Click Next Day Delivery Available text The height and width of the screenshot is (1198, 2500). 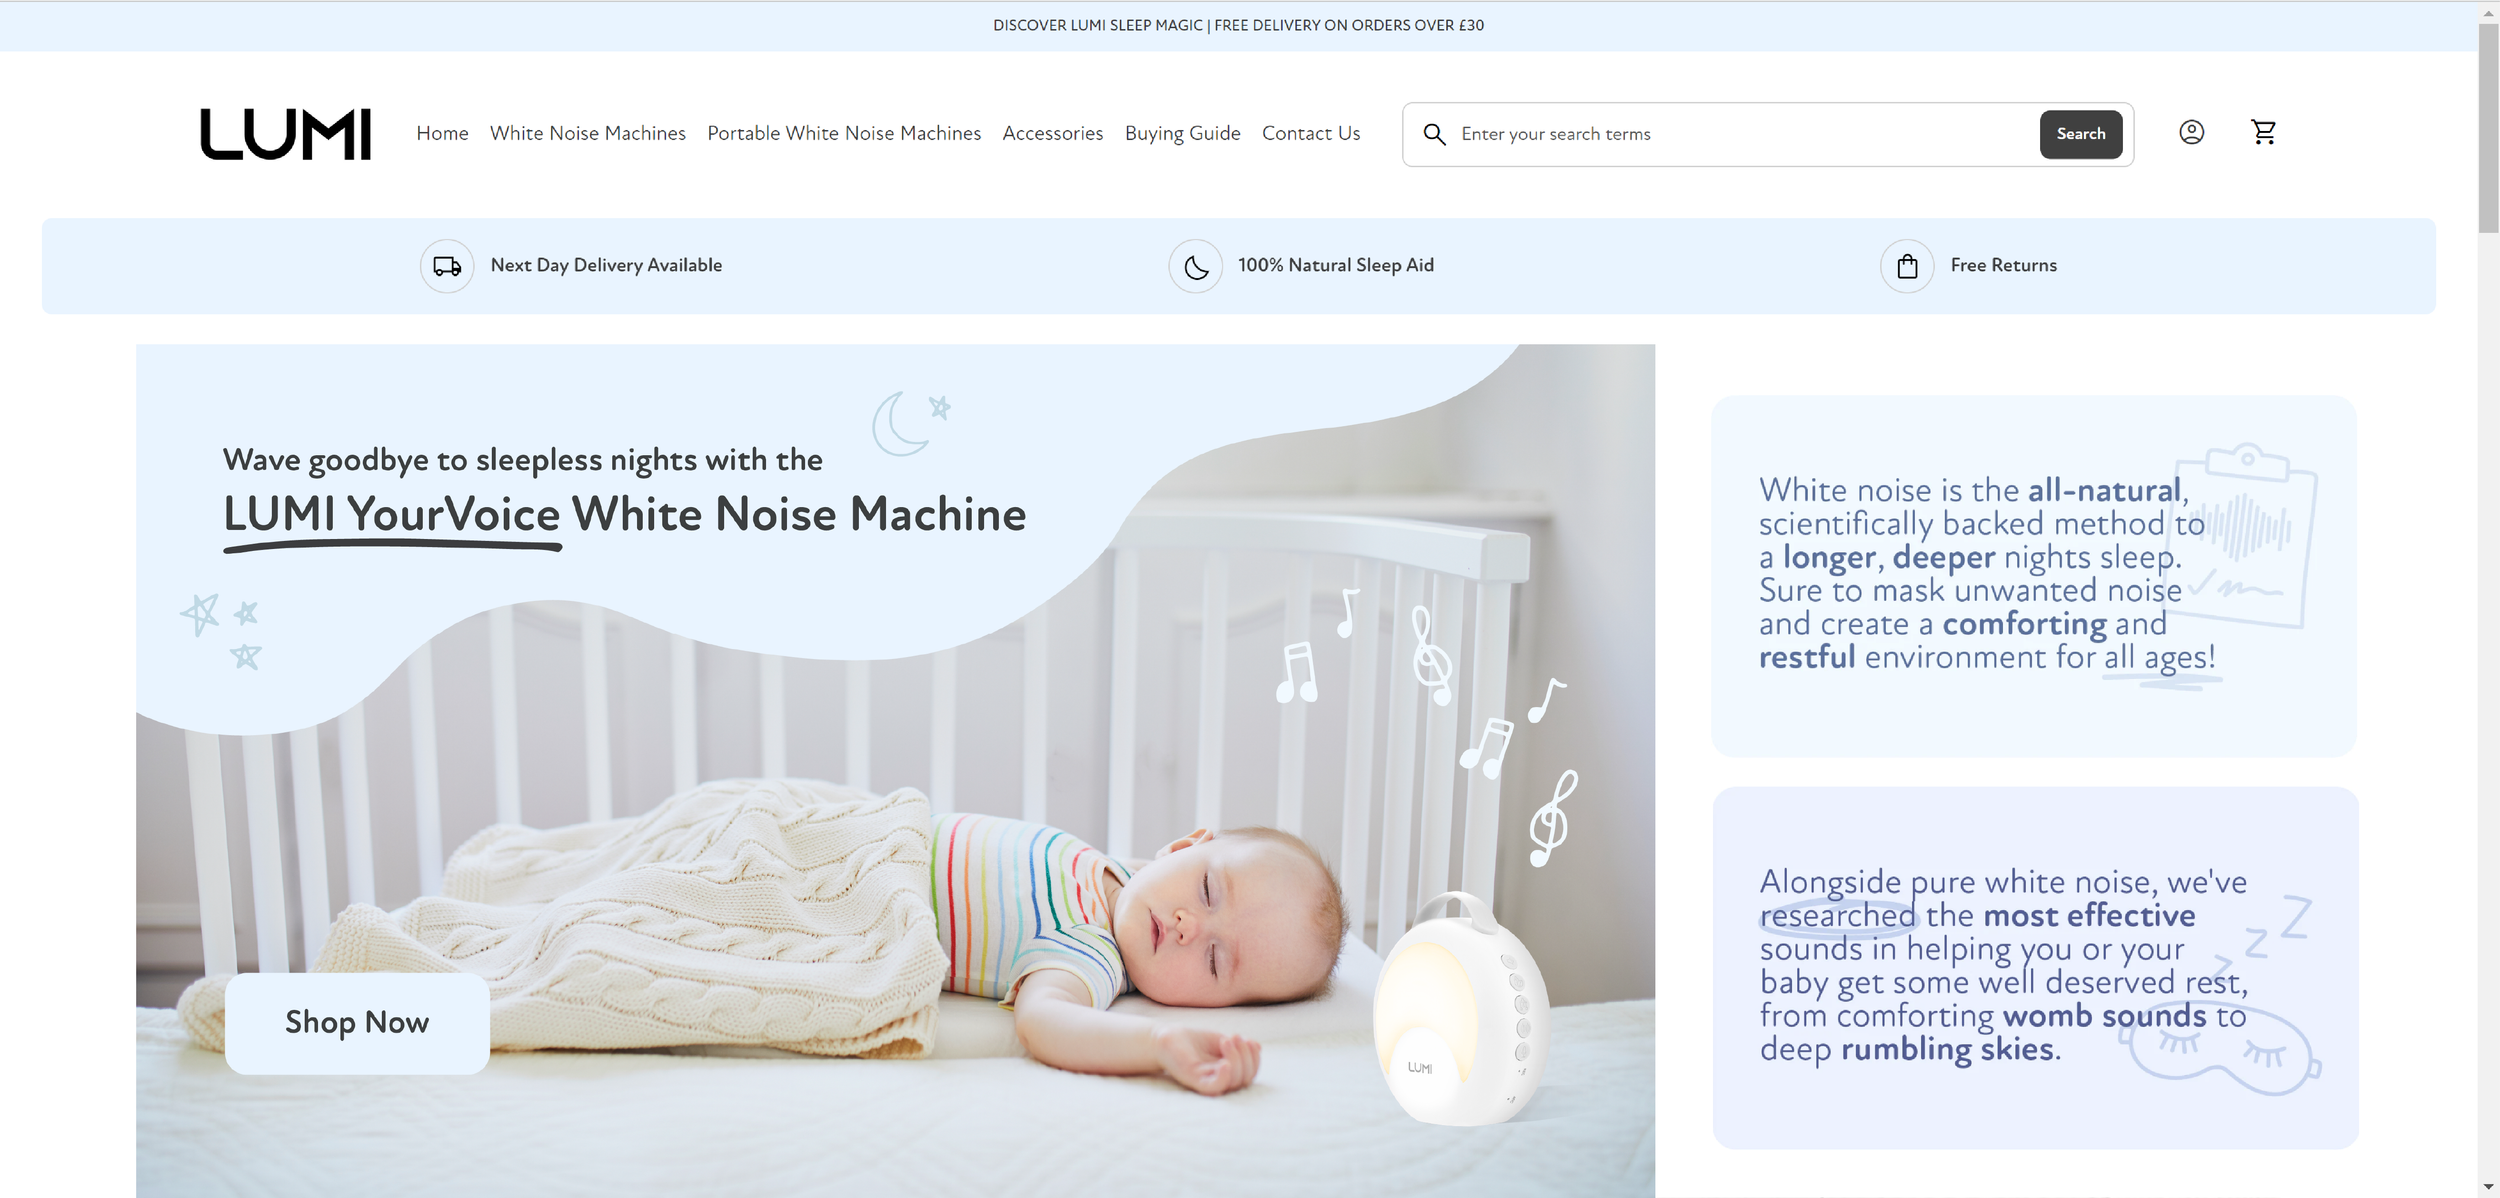[606, 265]
